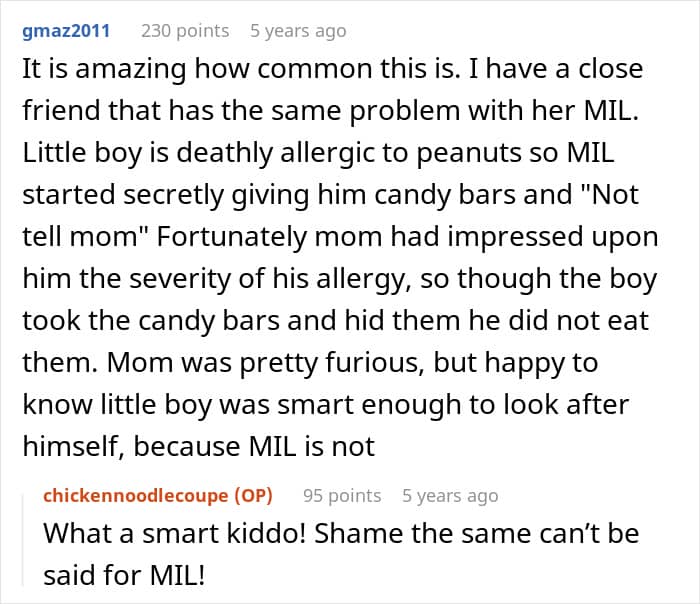Click the line starting "It is amazing"
Image resolution: width=700 pixels, height=604 pixels.
coord(332,71)
